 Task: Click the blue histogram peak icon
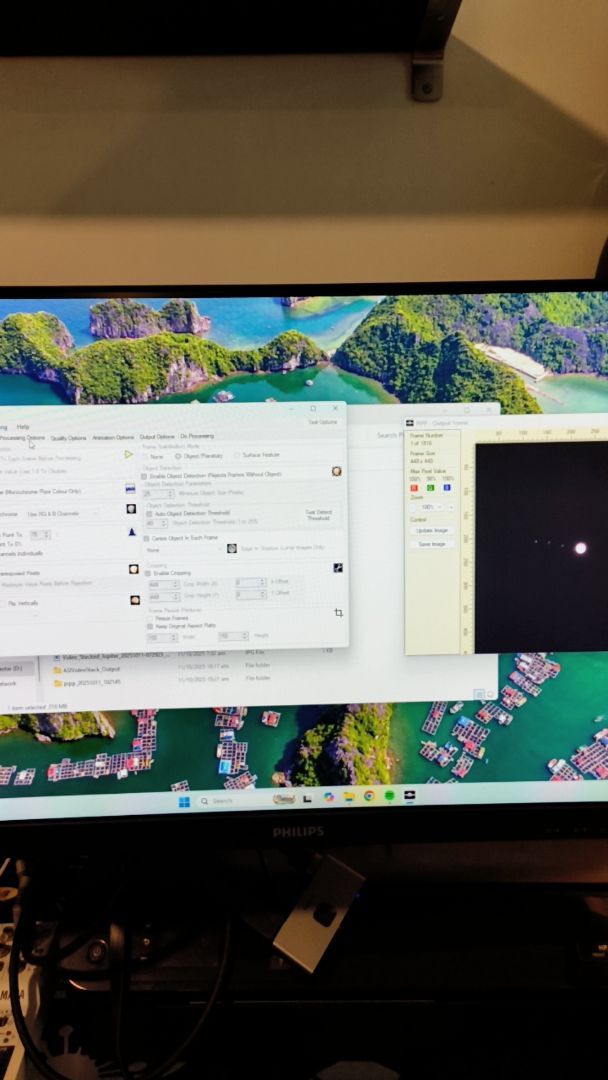click(132, 532)
